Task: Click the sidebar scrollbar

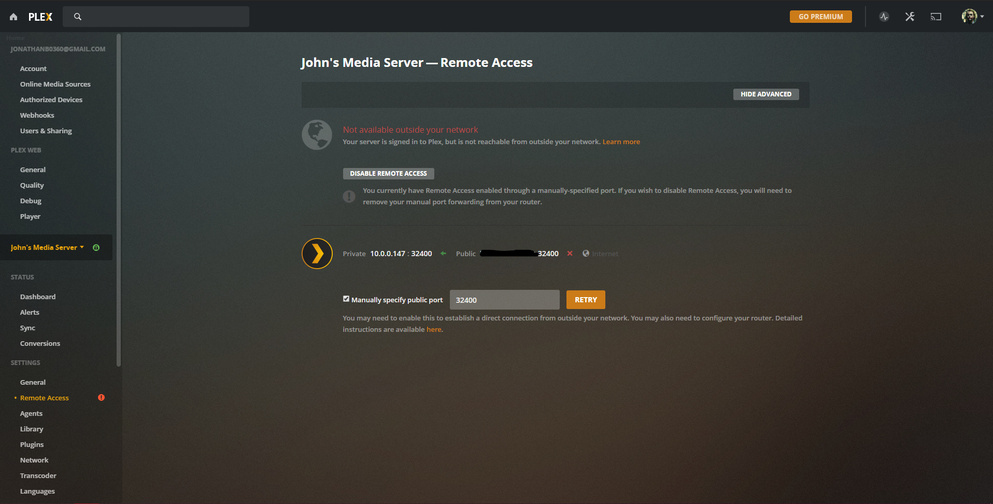Action: (x=118, y=199)
